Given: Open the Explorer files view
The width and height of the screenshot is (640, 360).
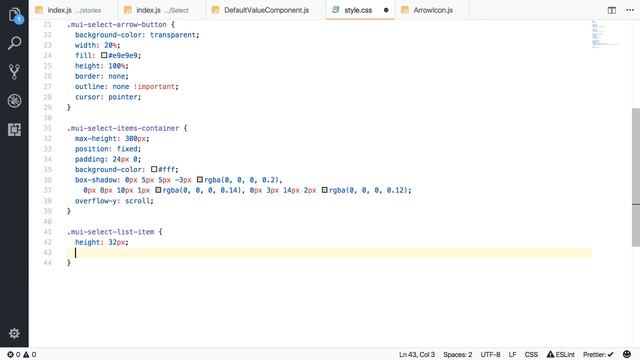Looking at the screenshot, I should point(14,15).
